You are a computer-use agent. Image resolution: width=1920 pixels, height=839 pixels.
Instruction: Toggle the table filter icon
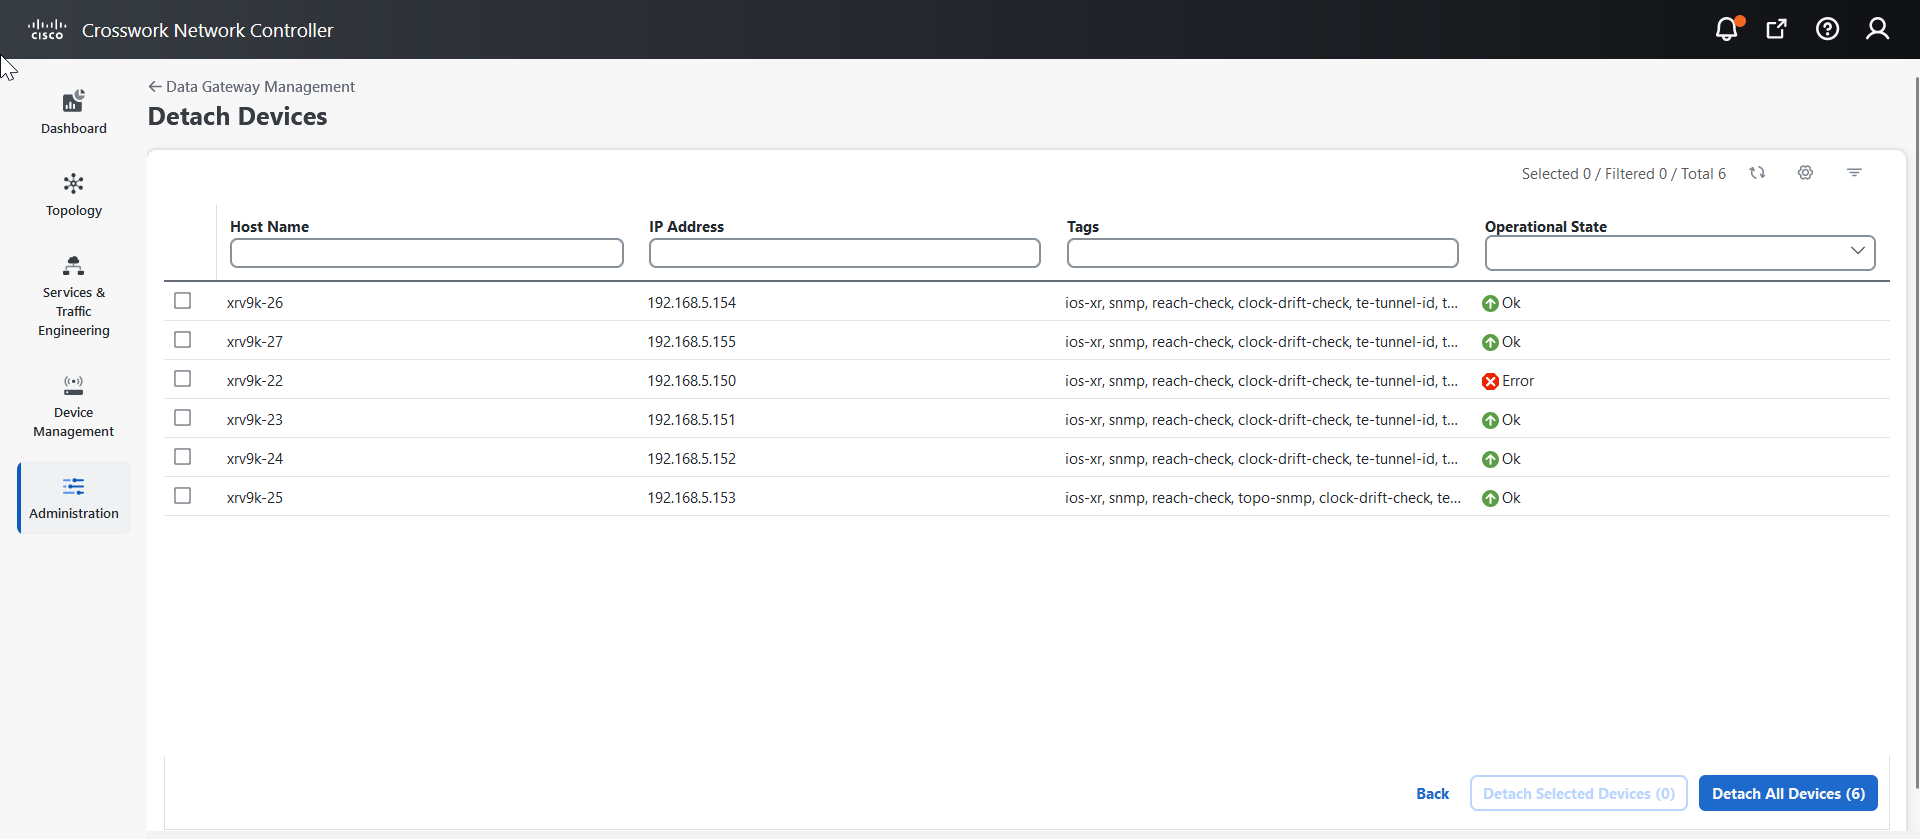[x=1854, y=173]
